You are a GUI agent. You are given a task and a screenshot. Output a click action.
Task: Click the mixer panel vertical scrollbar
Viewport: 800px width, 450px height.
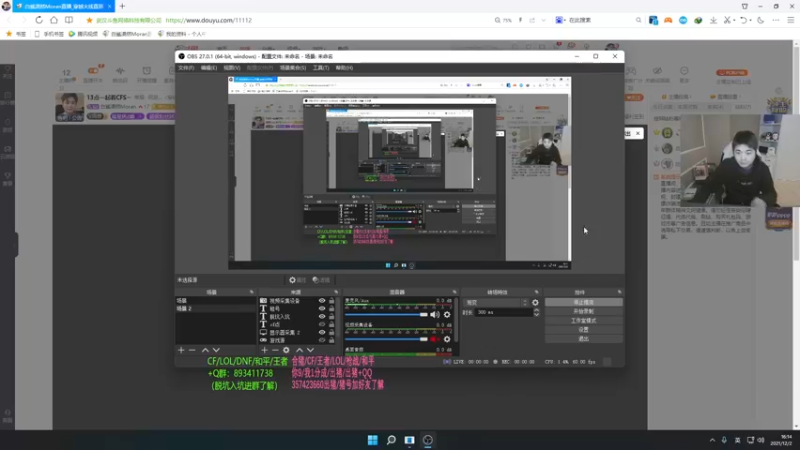click(x=456, y=319)
